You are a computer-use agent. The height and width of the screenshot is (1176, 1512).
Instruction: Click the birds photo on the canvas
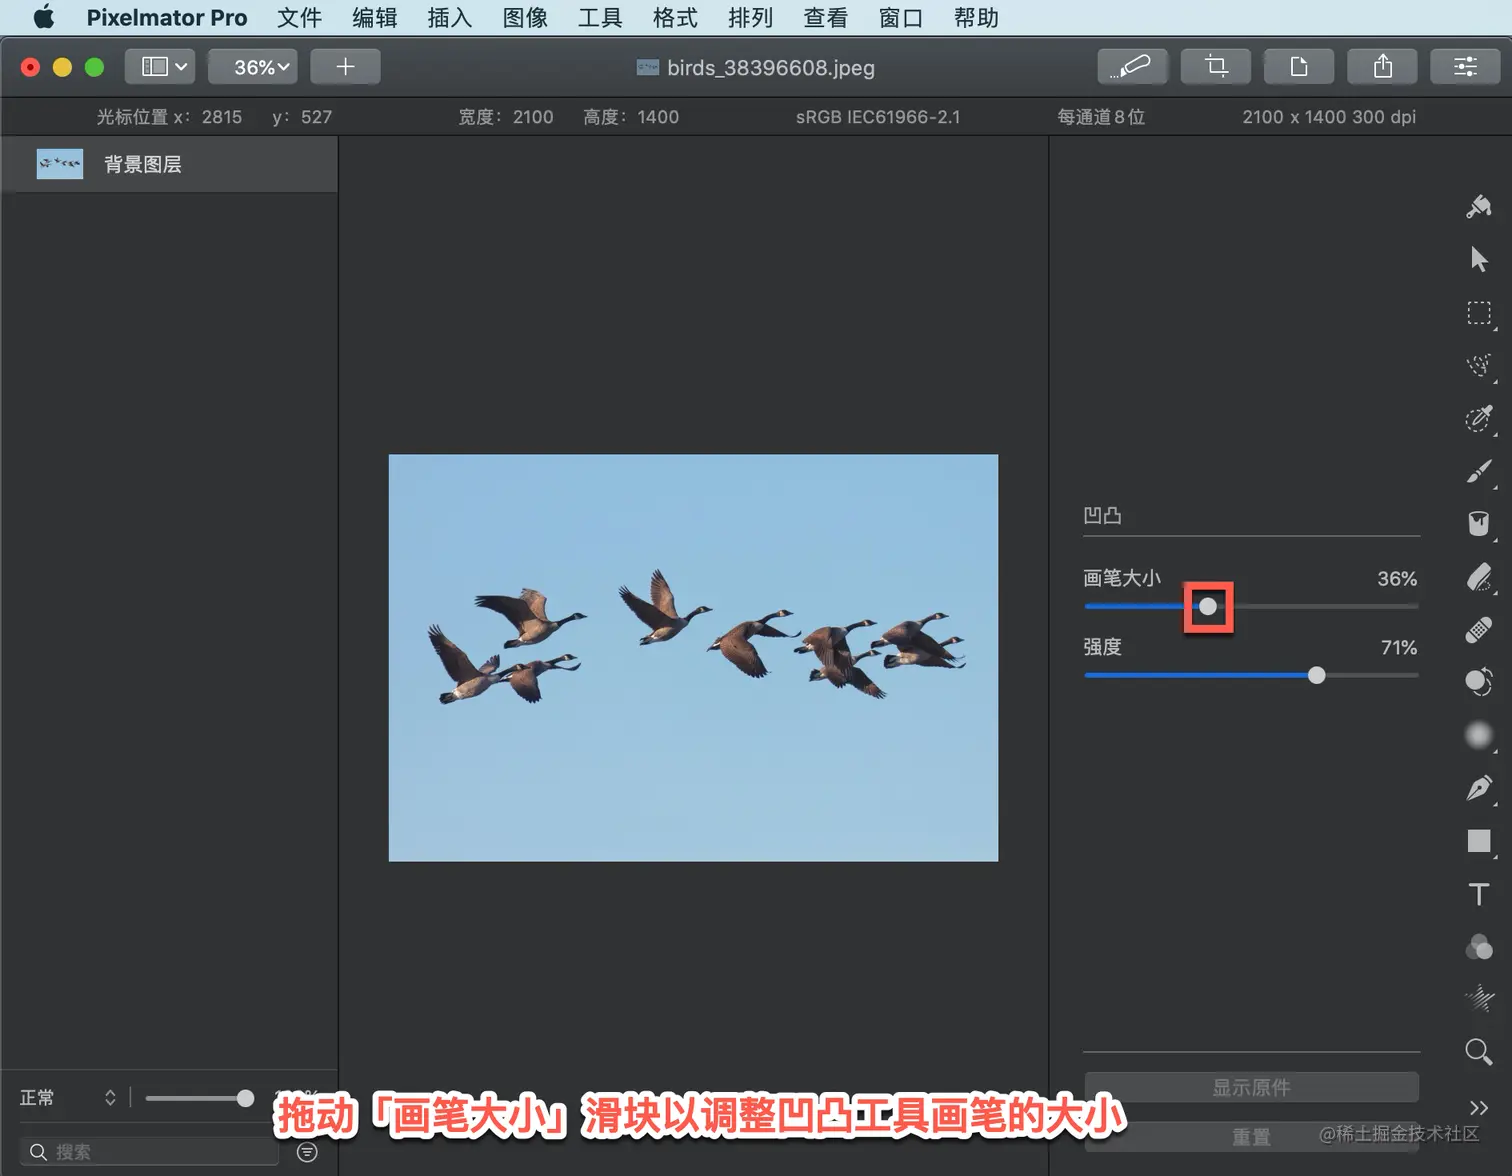tap(693, 657)
